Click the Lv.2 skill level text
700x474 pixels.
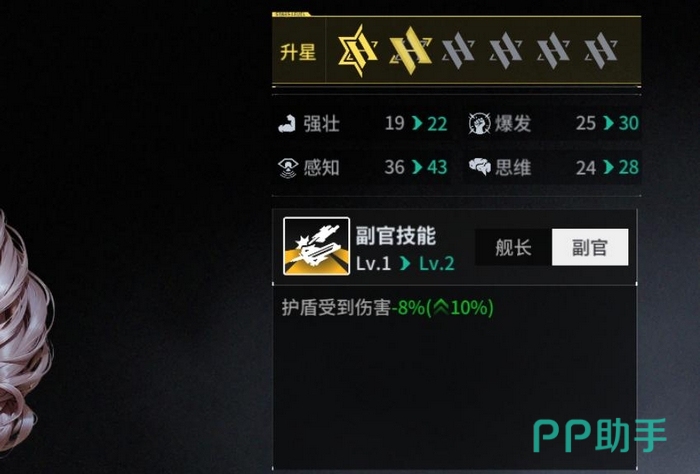[x=437, y=263]
